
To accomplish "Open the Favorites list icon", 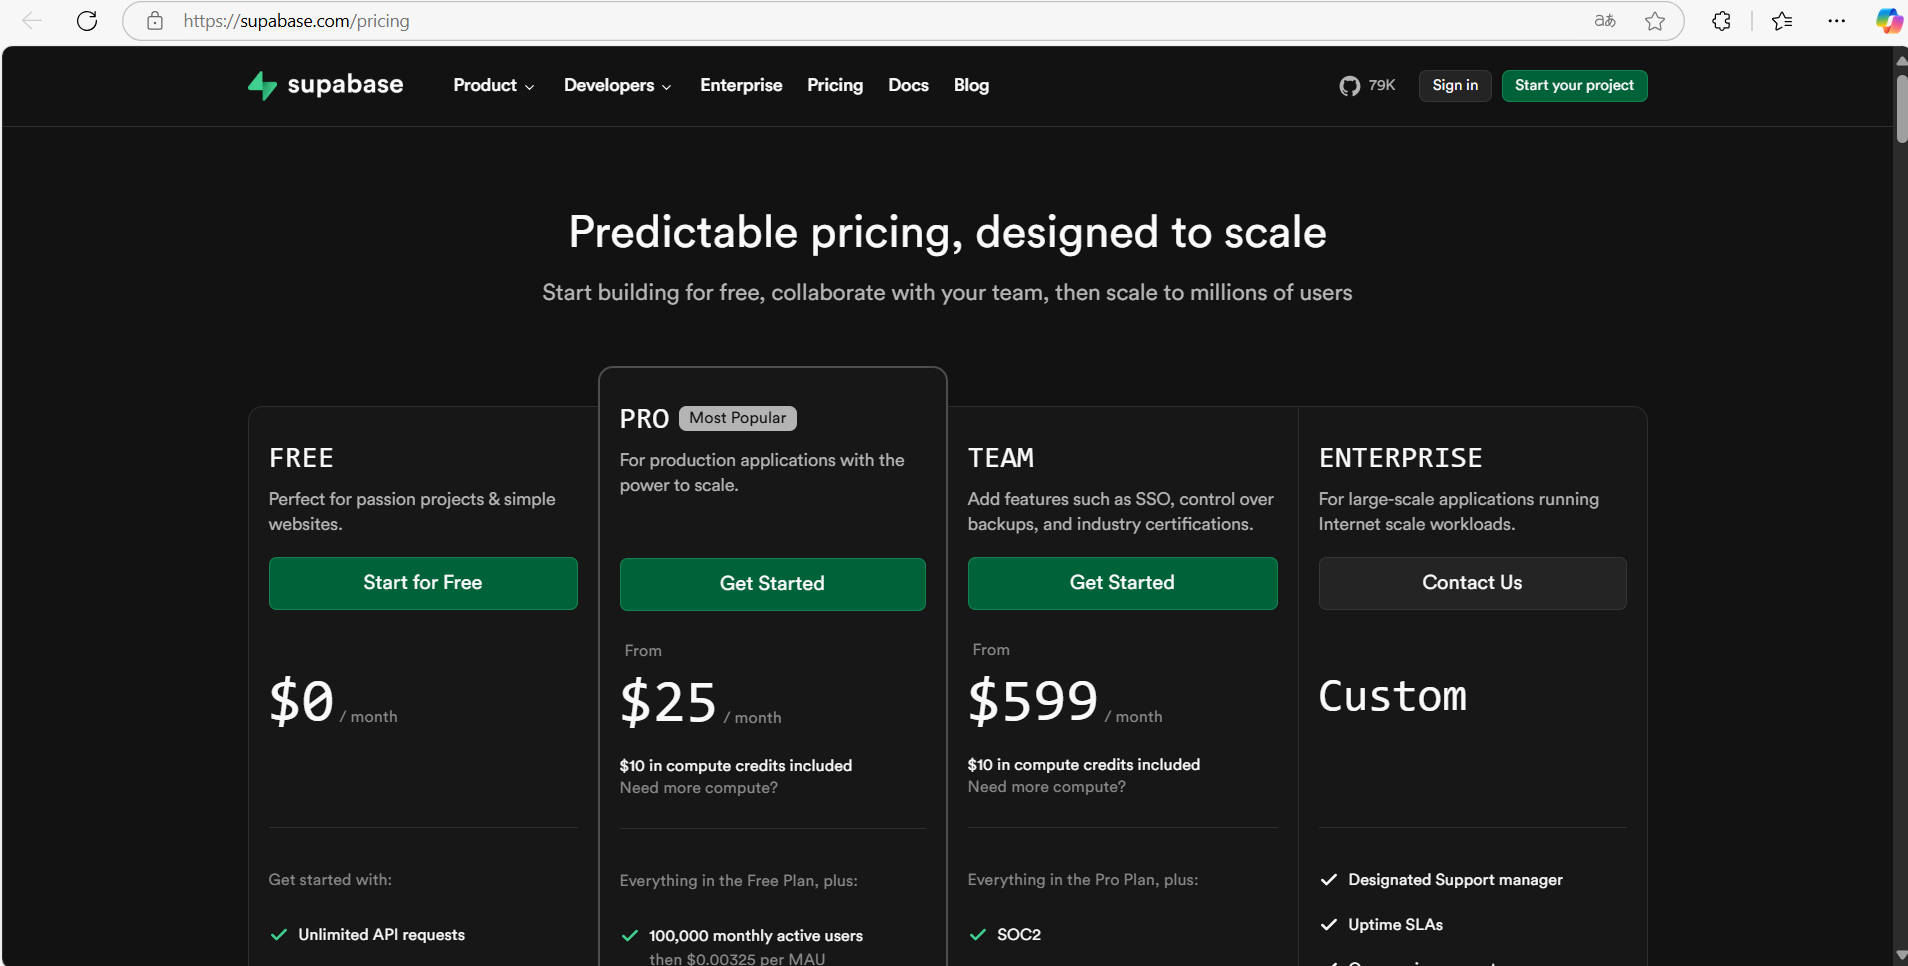I will click(x=1782, y=21).
